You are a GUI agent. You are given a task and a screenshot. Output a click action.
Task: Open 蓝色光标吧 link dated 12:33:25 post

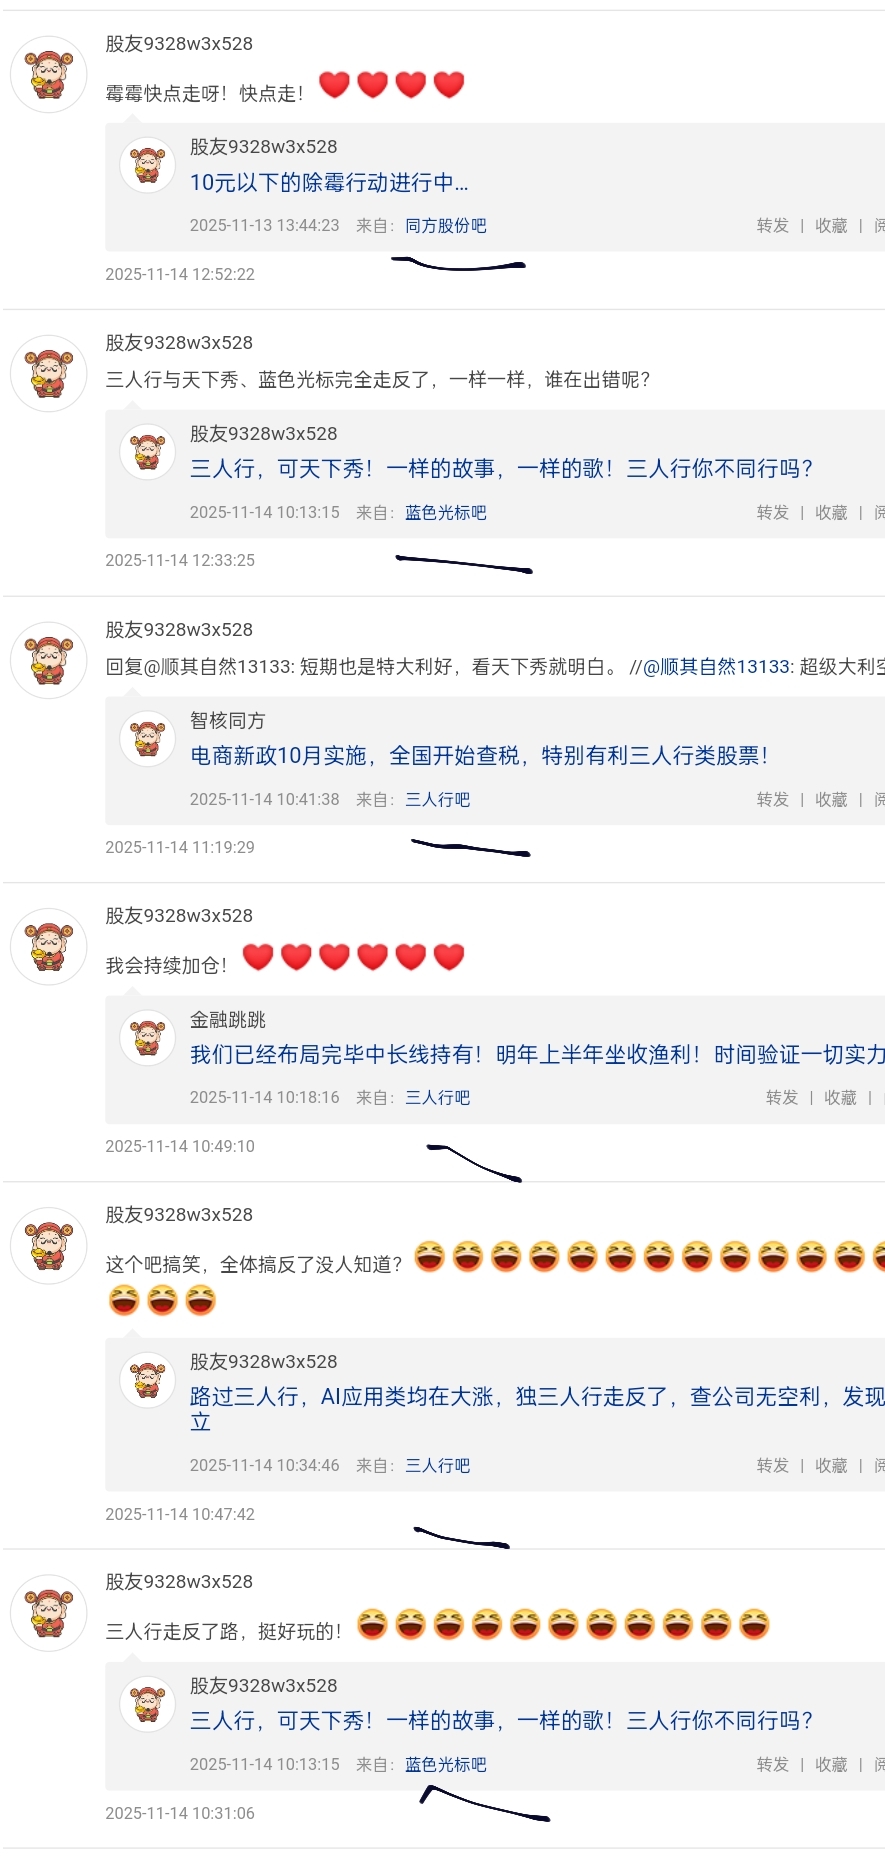coord(446,513)
